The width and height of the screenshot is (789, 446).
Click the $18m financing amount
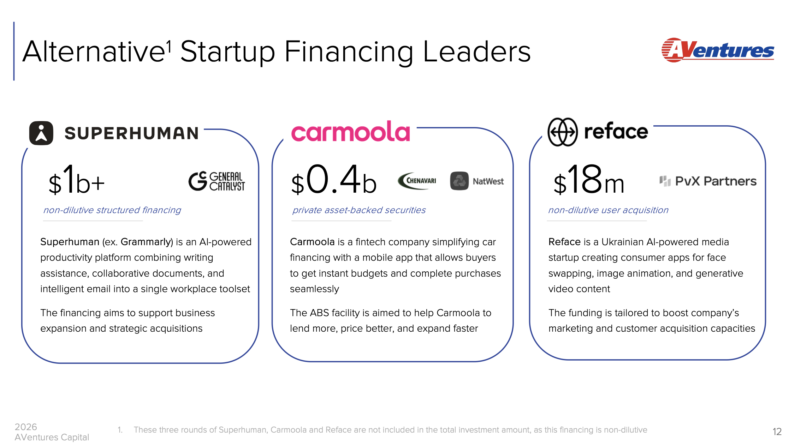[589, 183]
